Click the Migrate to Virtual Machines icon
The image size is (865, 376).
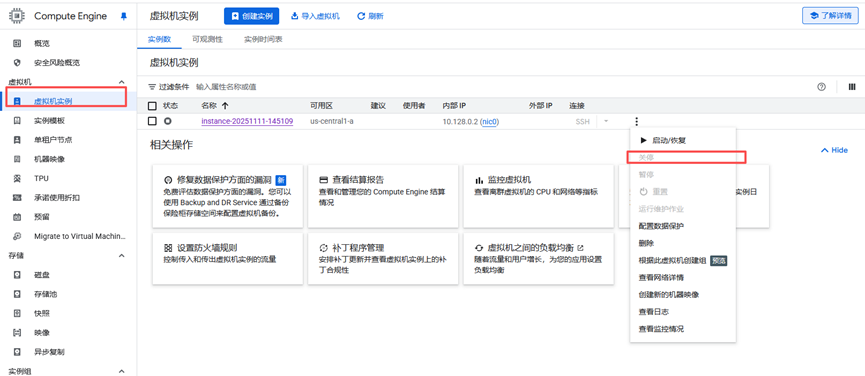click(17, 237)
